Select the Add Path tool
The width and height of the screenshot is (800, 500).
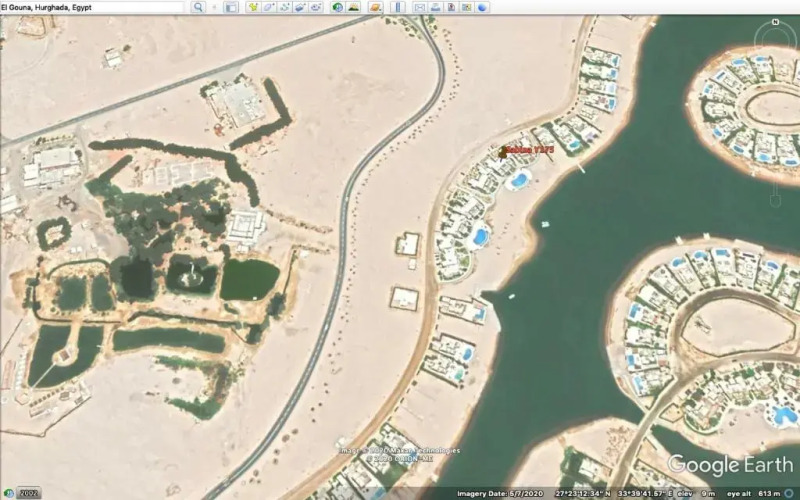285,7
